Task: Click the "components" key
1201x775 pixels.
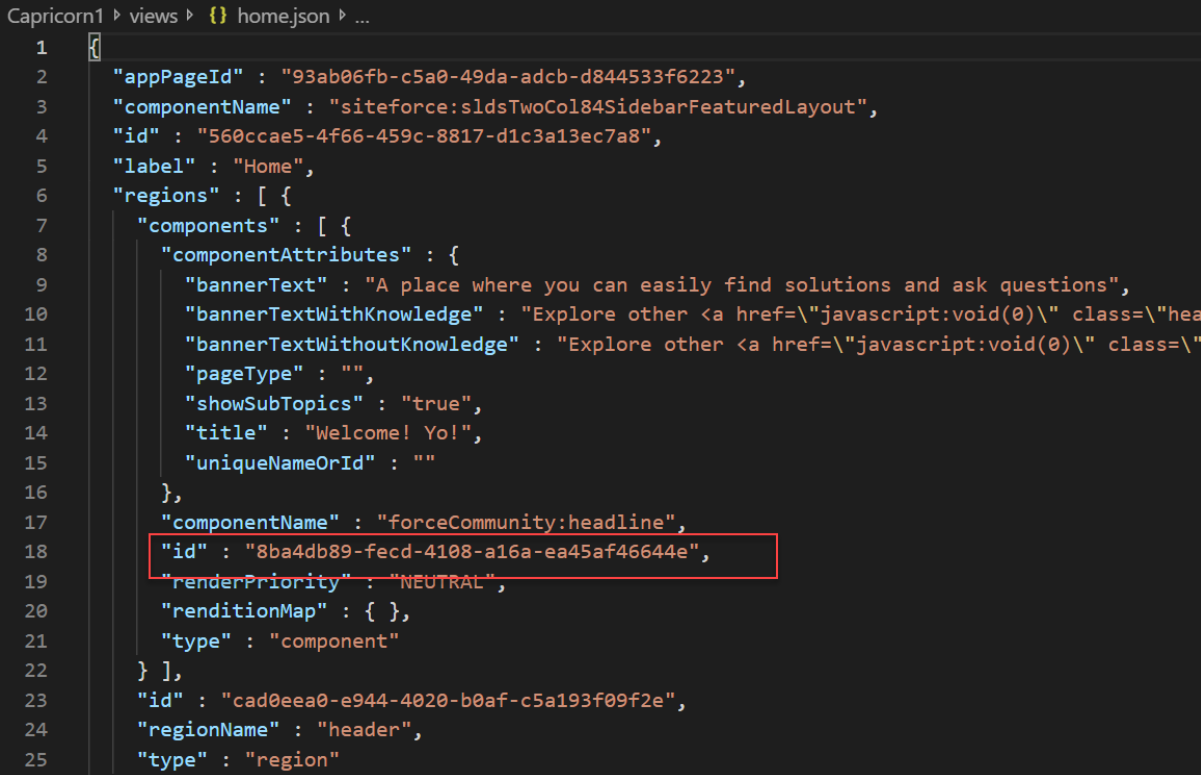Action: [x=208, y=226]
